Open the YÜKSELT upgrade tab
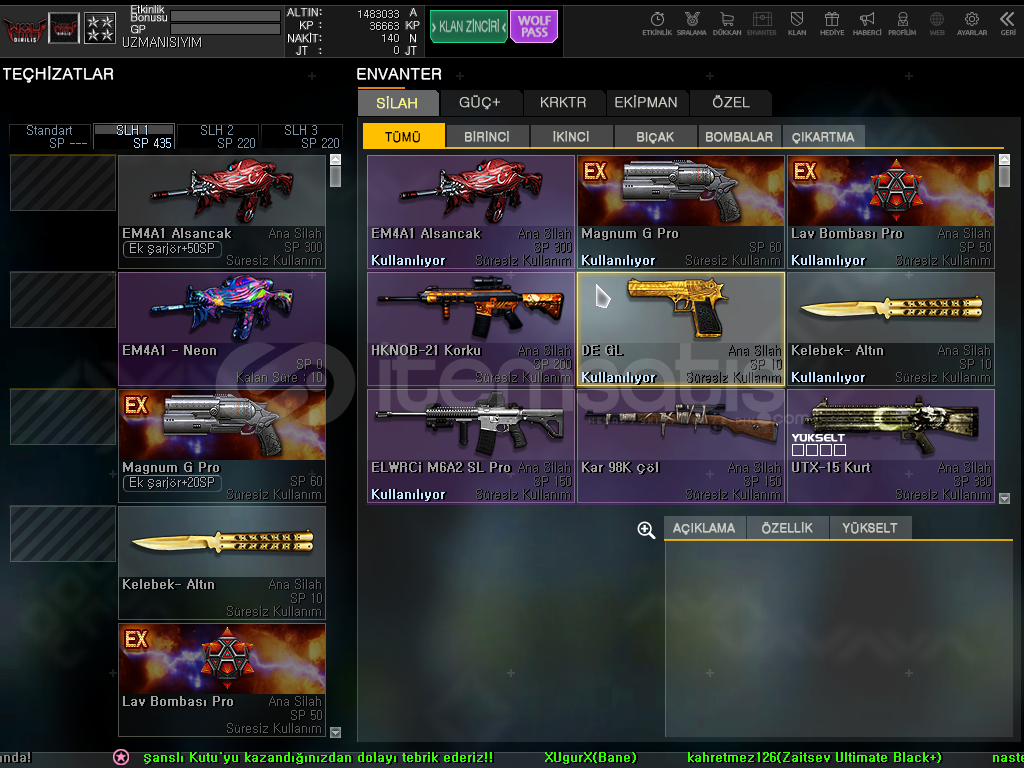The width and height of the screenshot is (1024, 768). [x=869, y=528]
